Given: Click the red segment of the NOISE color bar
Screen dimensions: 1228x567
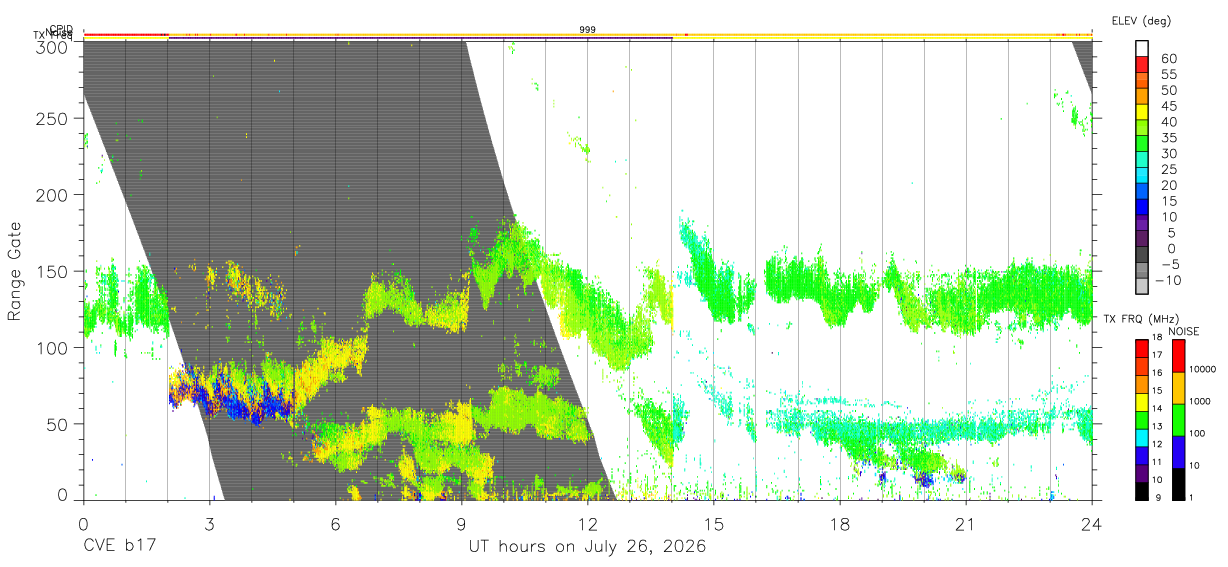Looking at the screenshot, I should coord(1179,356).
